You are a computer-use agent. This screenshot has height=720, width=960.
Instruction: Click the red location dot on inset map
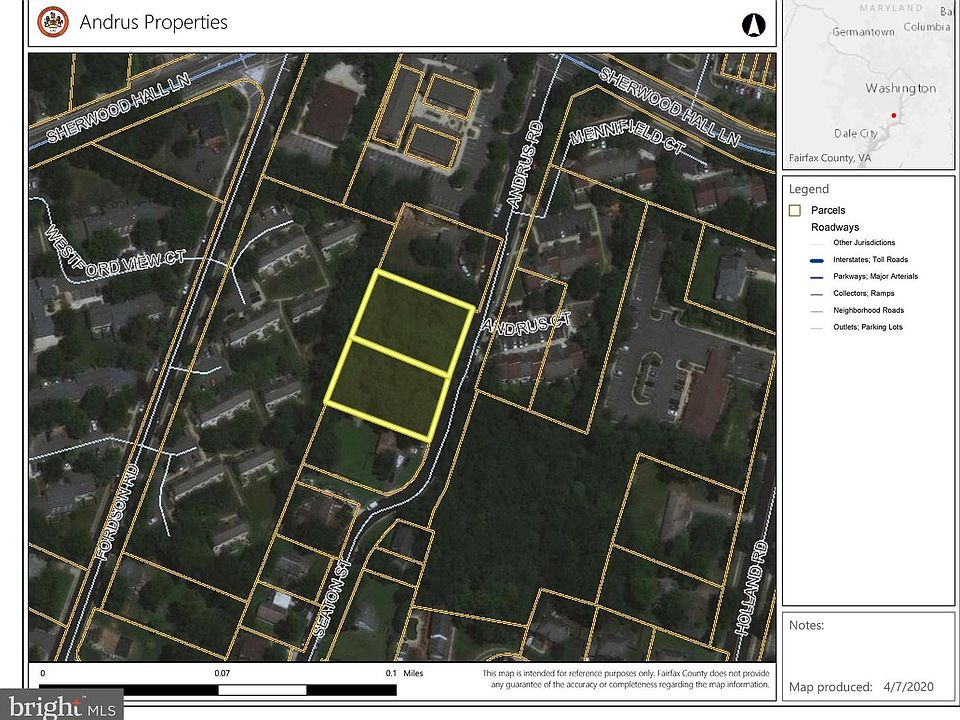(x=893, y=116)
